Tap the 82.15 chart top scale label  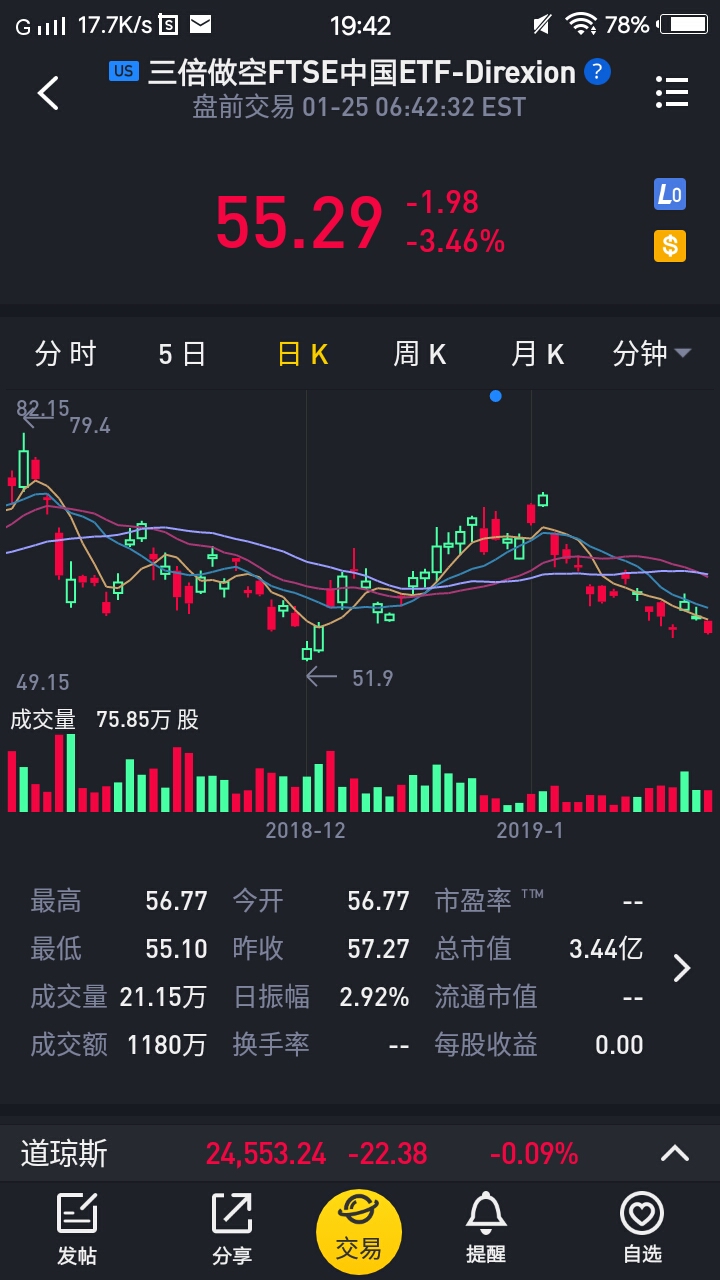click(43, 408)
